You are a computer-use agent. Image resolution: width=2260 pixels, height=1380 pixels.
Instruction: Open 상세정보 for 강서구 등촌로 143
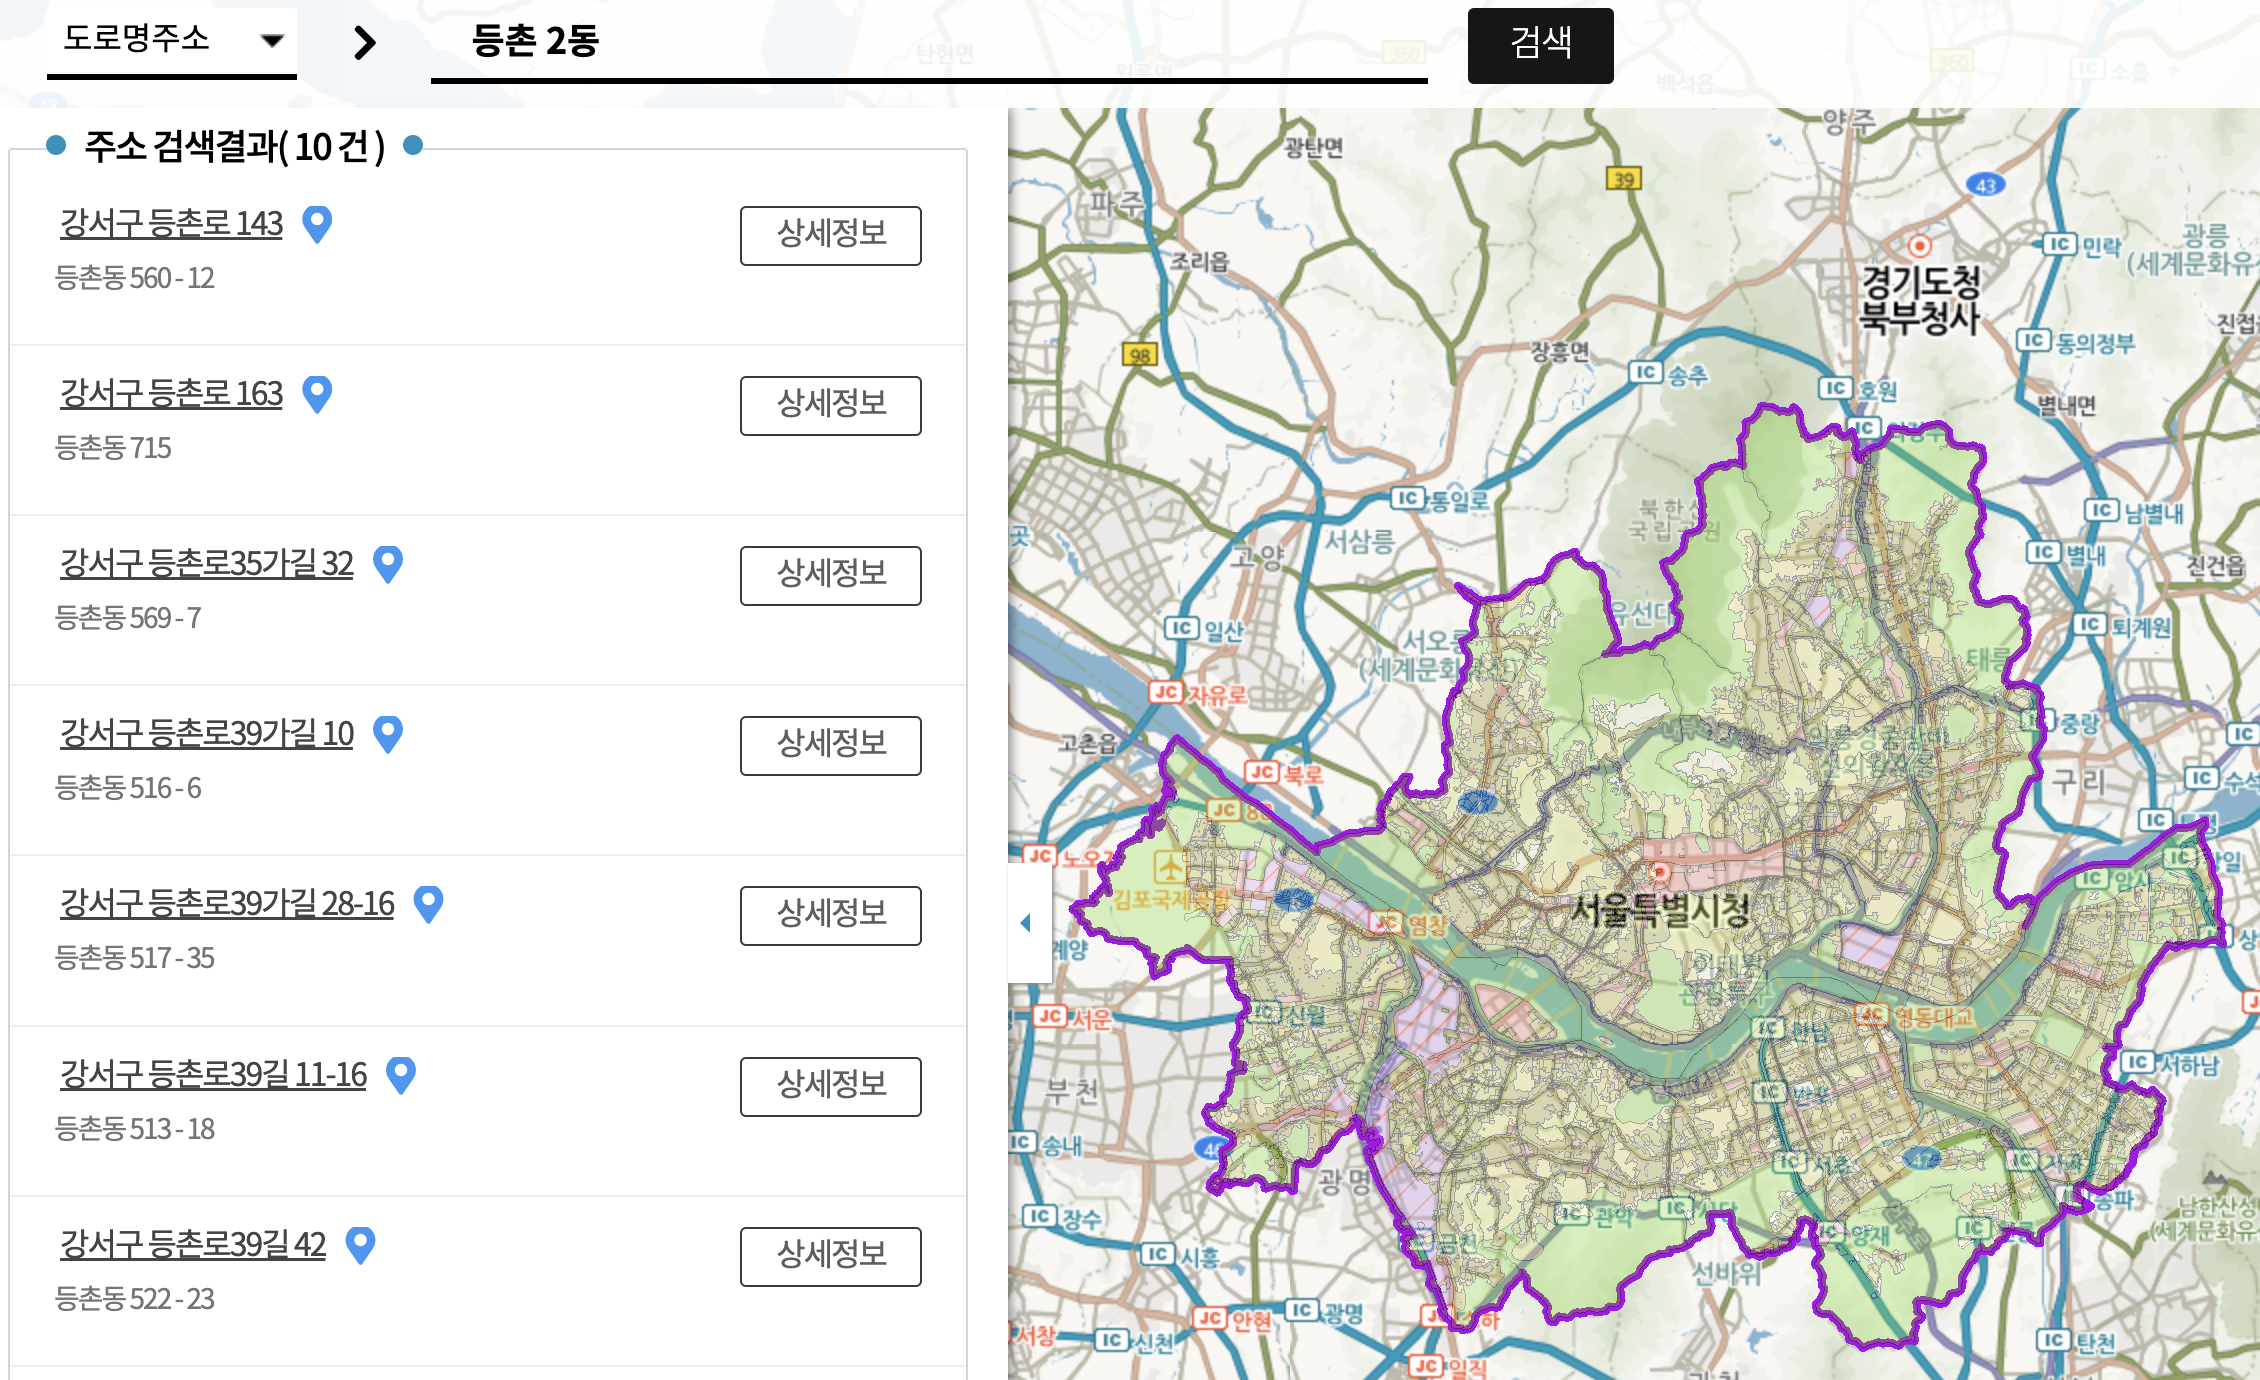coord(830,235)
